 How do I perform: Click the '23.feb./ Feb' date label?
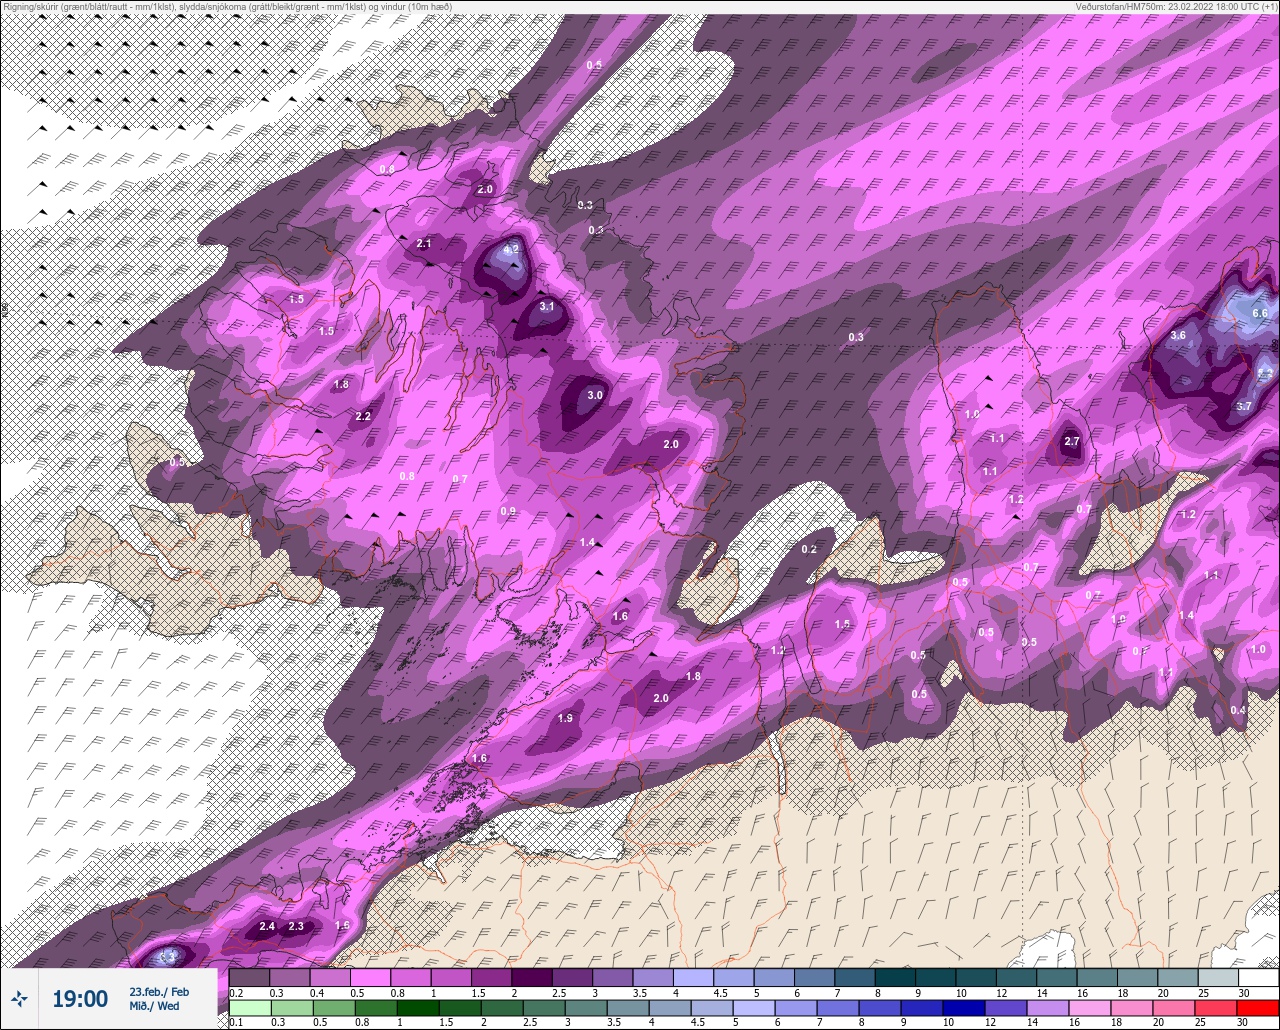pyautogui.click(x=159, y=991)
